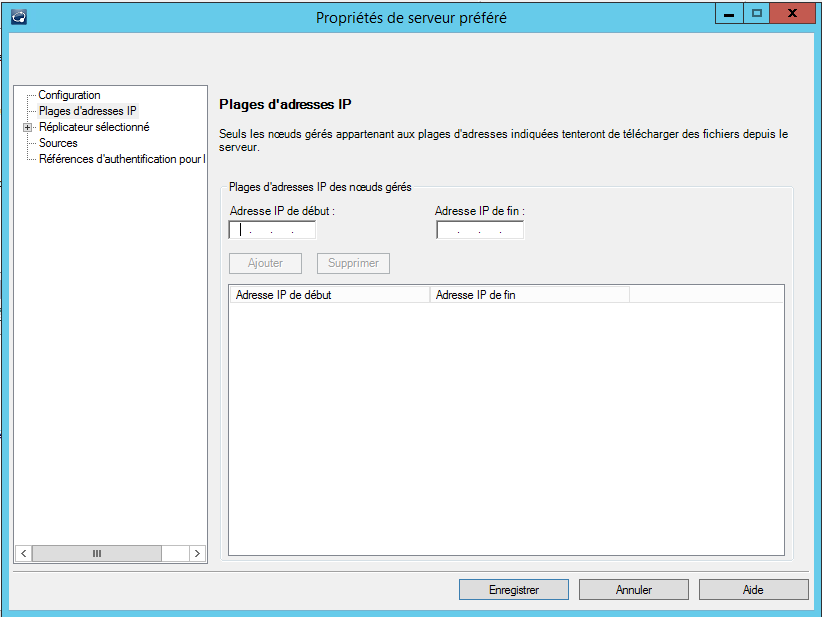
Task: Expand the Réplicateur sélectionné tree node
Action: 28,127
